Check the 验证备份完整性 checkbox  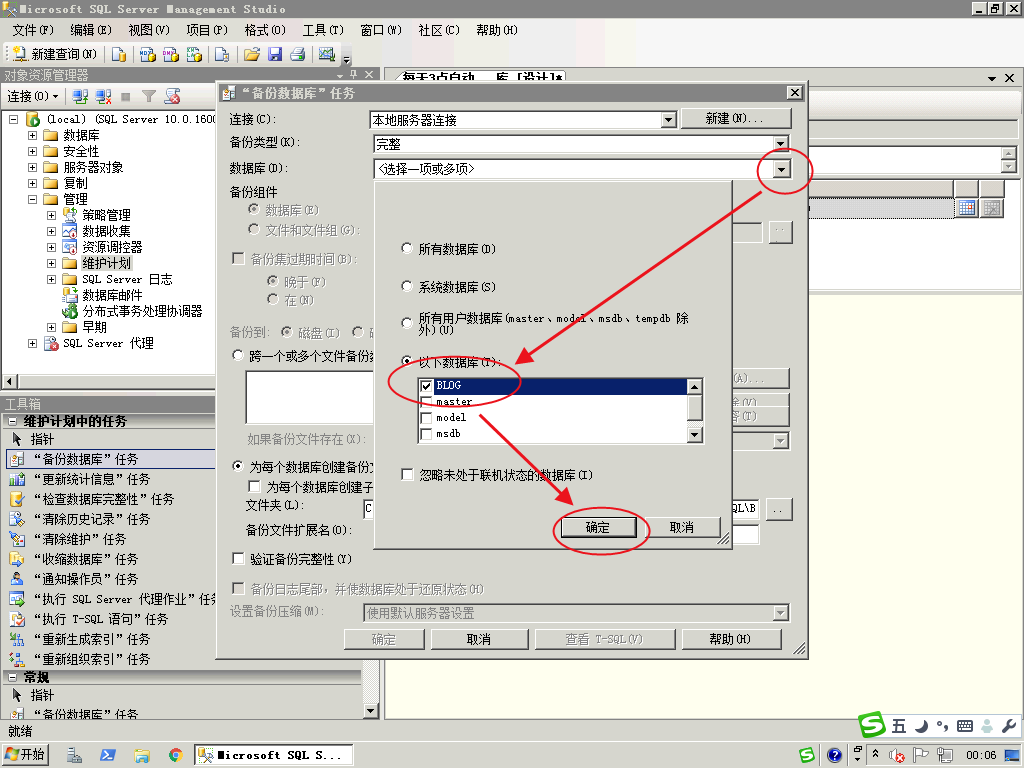238,558
